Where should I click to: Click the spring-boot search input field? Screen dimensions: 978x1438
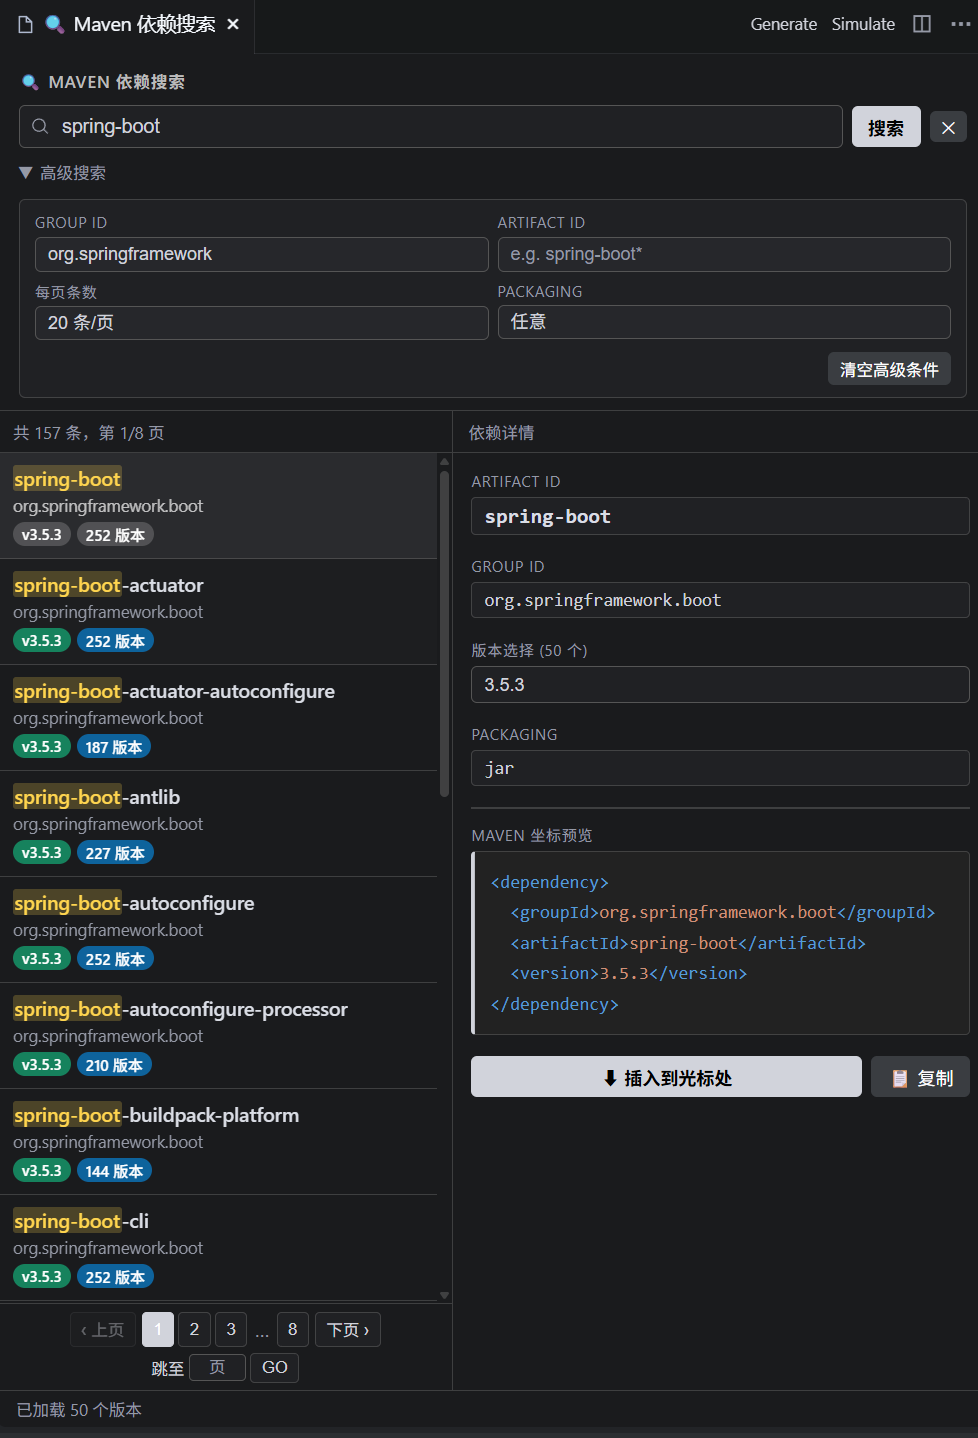431,127
